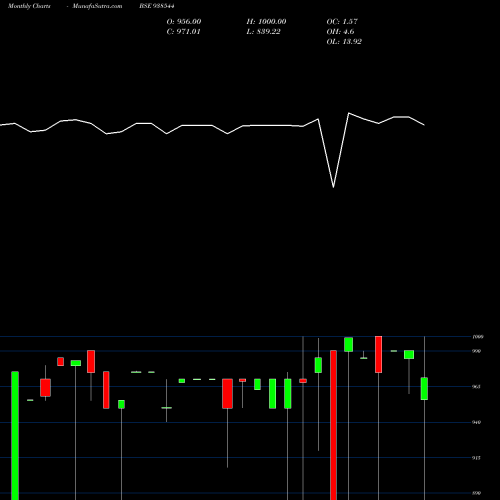Viewport: 500px width, 500px height.
Task: Click the 890 price axis label
Action: pos(477,493)
